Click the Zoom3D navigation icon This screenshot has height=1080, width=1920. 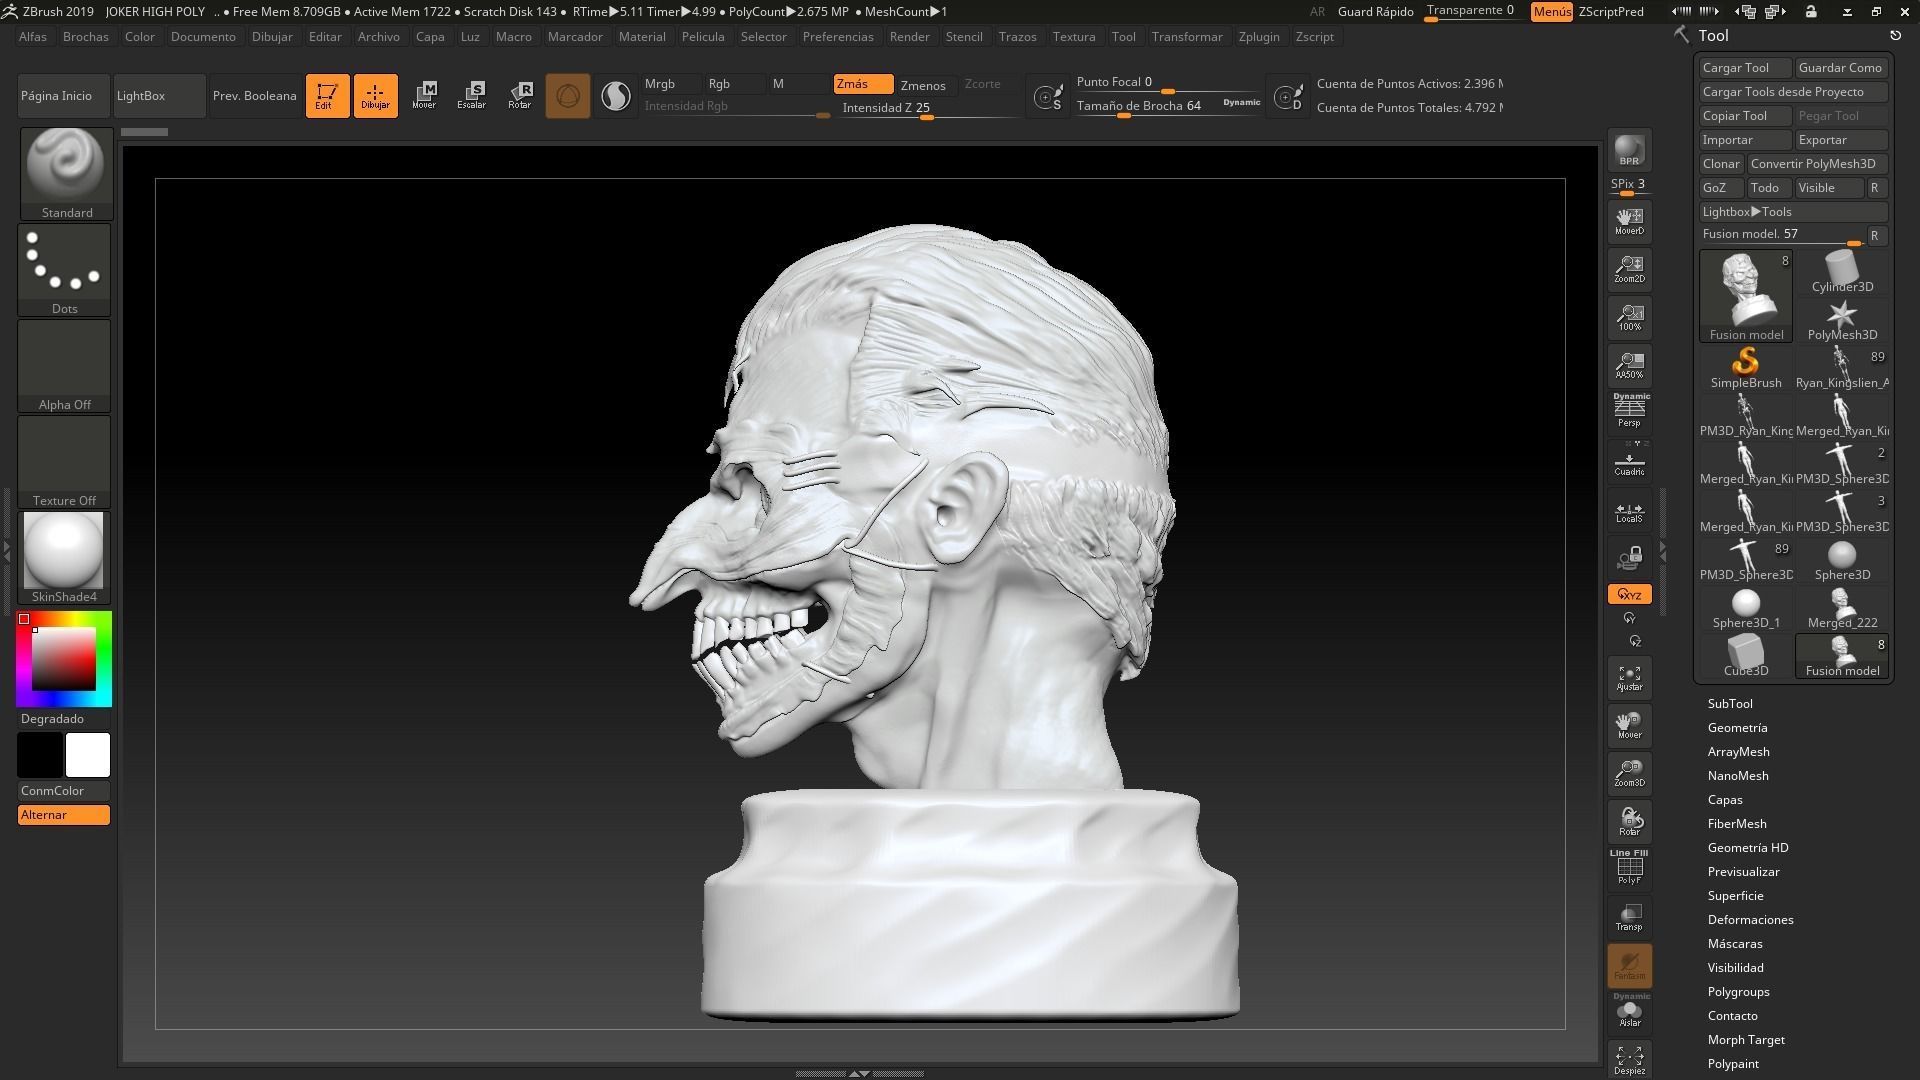click(1629, 773)
